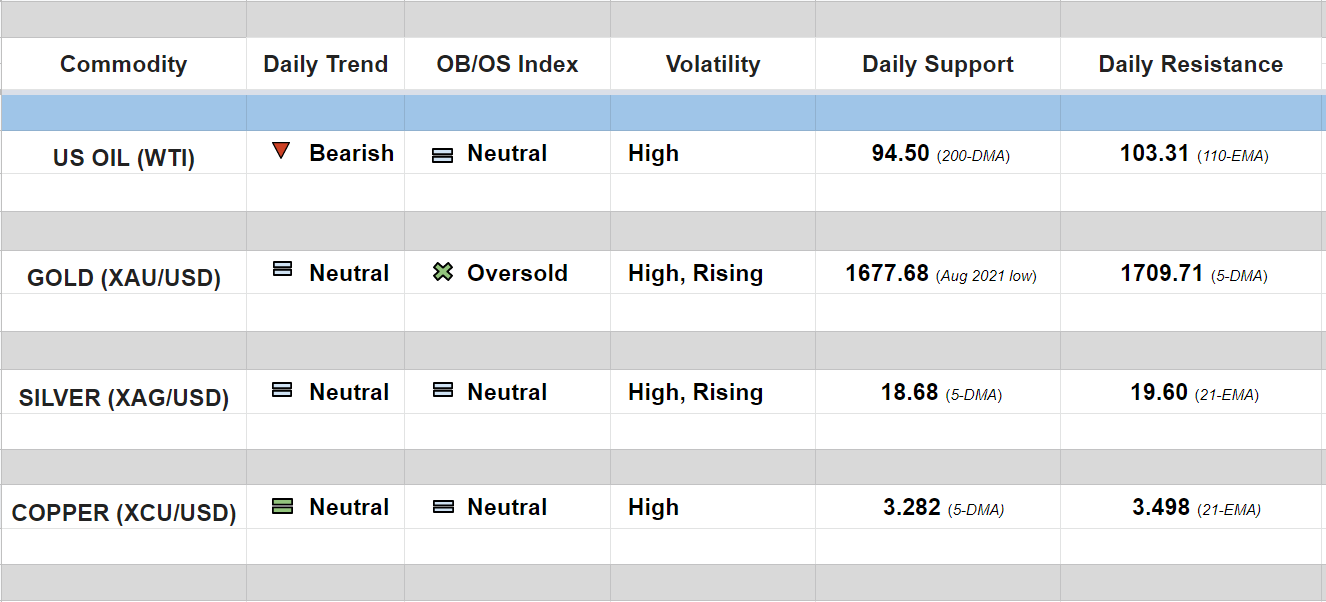1326x602 pixels.
Task: Click the US OIL (WTI) row label
Action: click(124, 158)
